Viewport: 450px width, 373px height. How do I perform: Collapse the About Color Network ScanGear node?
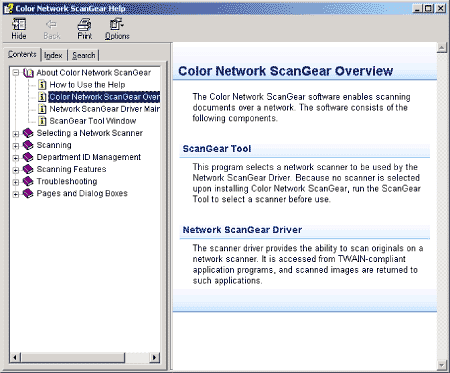coord(15,73)
